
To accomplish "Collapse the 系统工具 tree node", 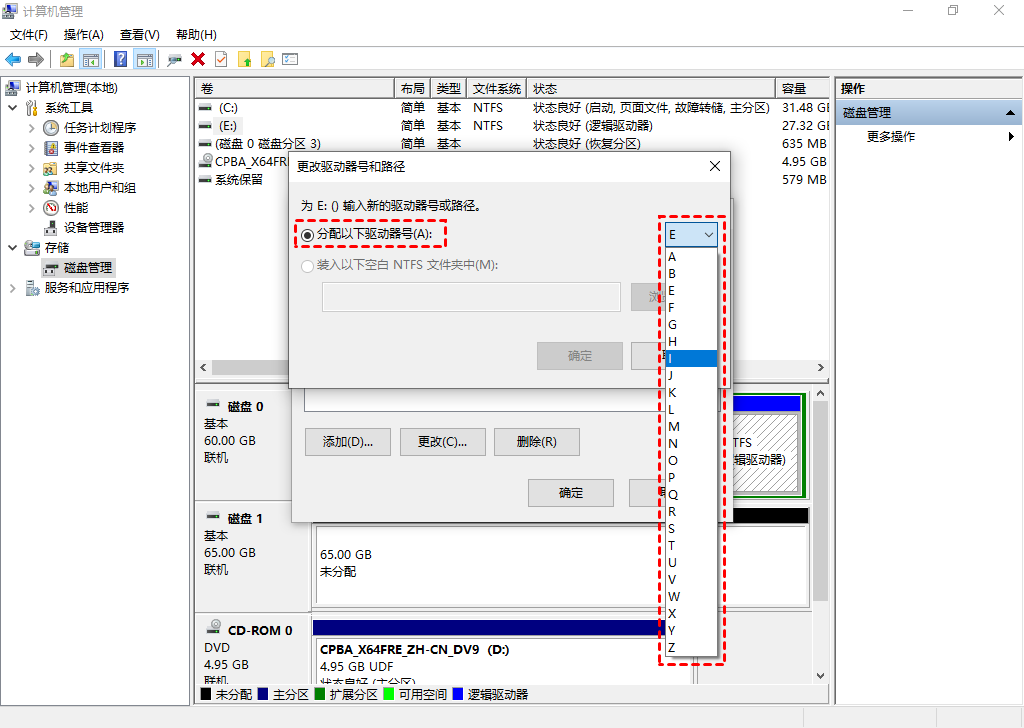I will (x=12, y=107).
